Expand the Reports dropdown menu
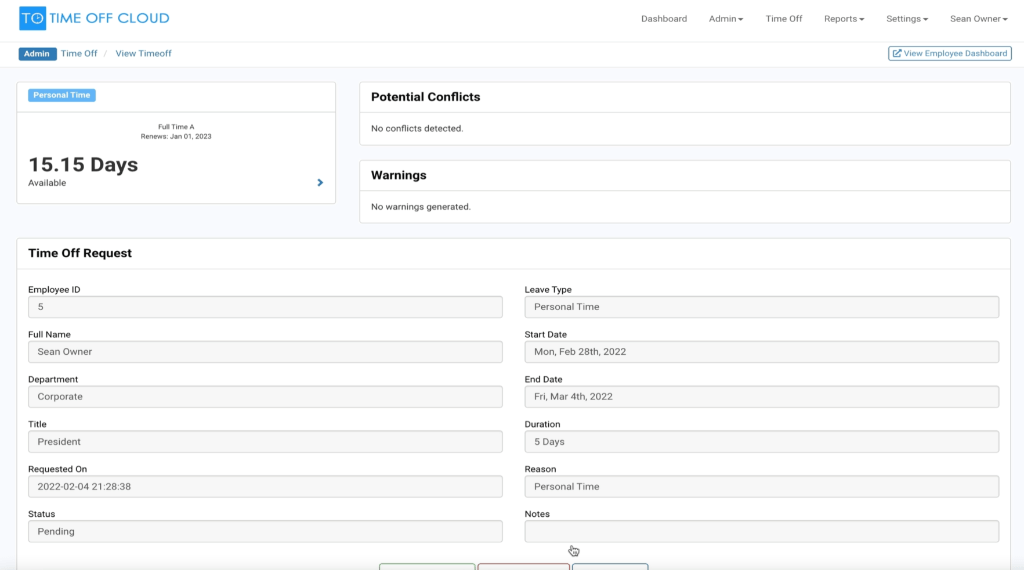The width and height of the screenshot is (1024, 570). pyautogui.click(x=844, y=19)
